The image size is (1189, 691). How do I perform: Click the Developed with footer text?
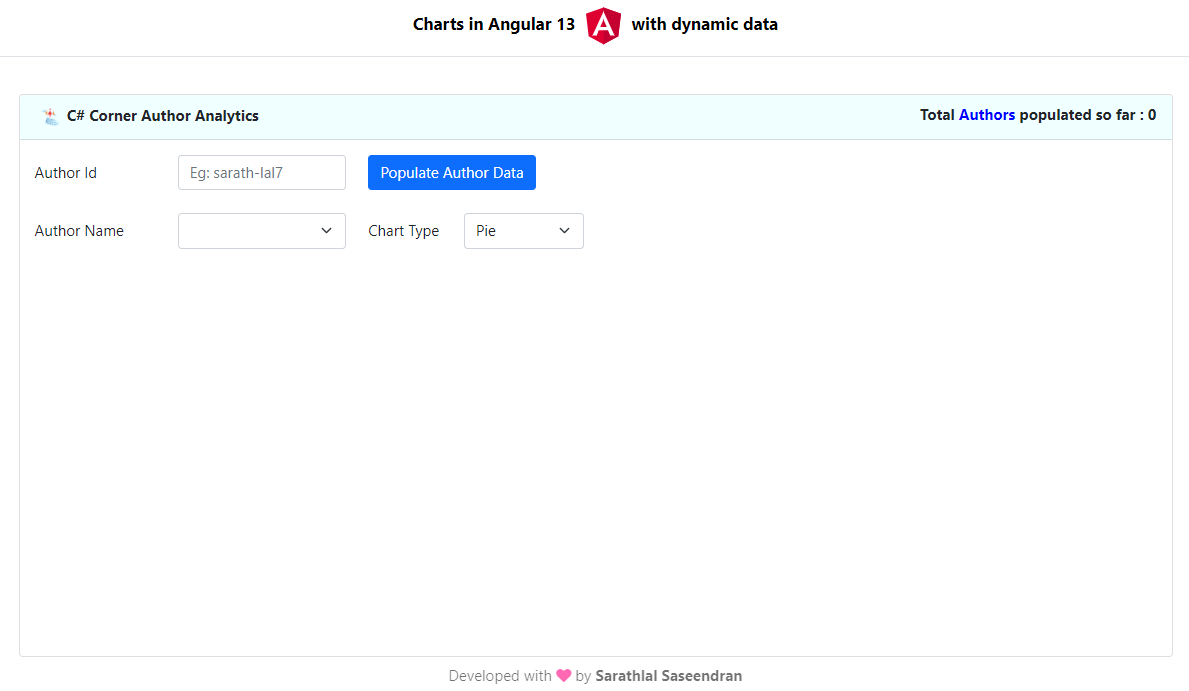pos(500,675)
